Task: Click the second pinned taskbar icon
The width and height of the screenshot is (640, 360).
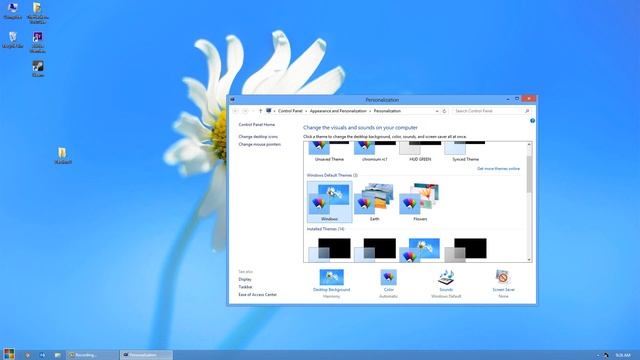Action: [x=27, y=355]
